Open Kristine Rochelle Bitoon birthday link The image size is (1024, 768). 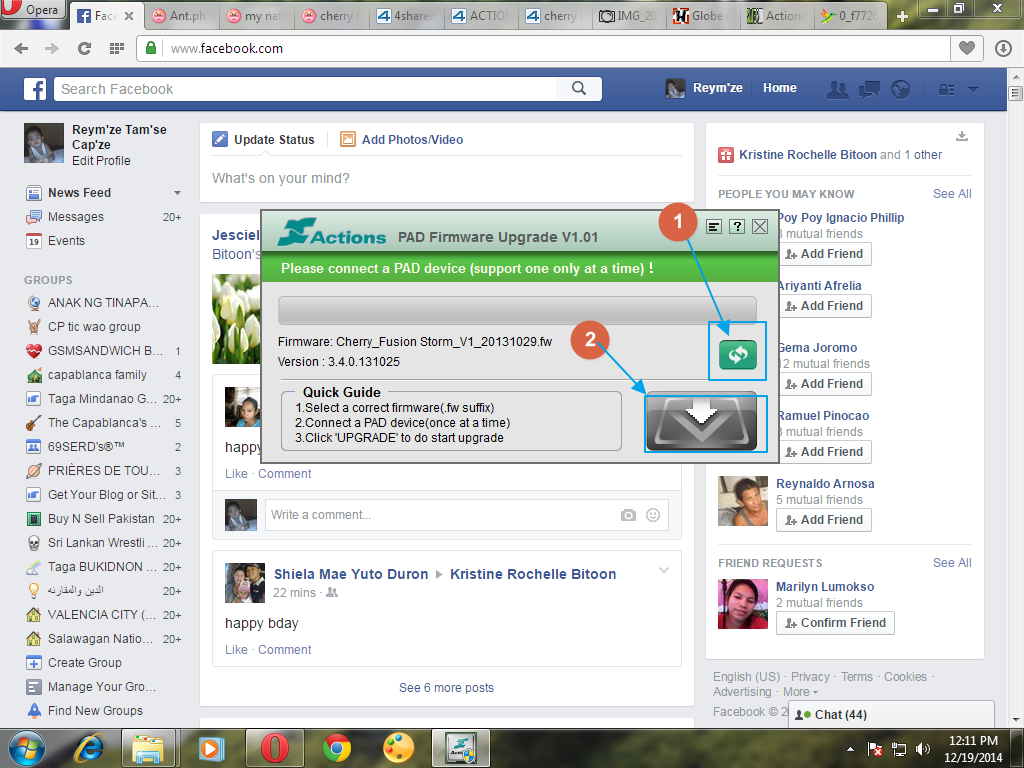(808, 155)
